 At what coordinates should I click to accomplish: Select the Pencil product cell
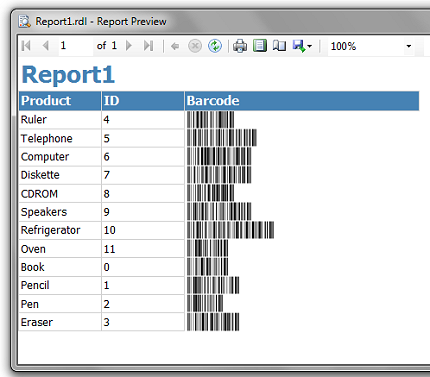(60, 286)
